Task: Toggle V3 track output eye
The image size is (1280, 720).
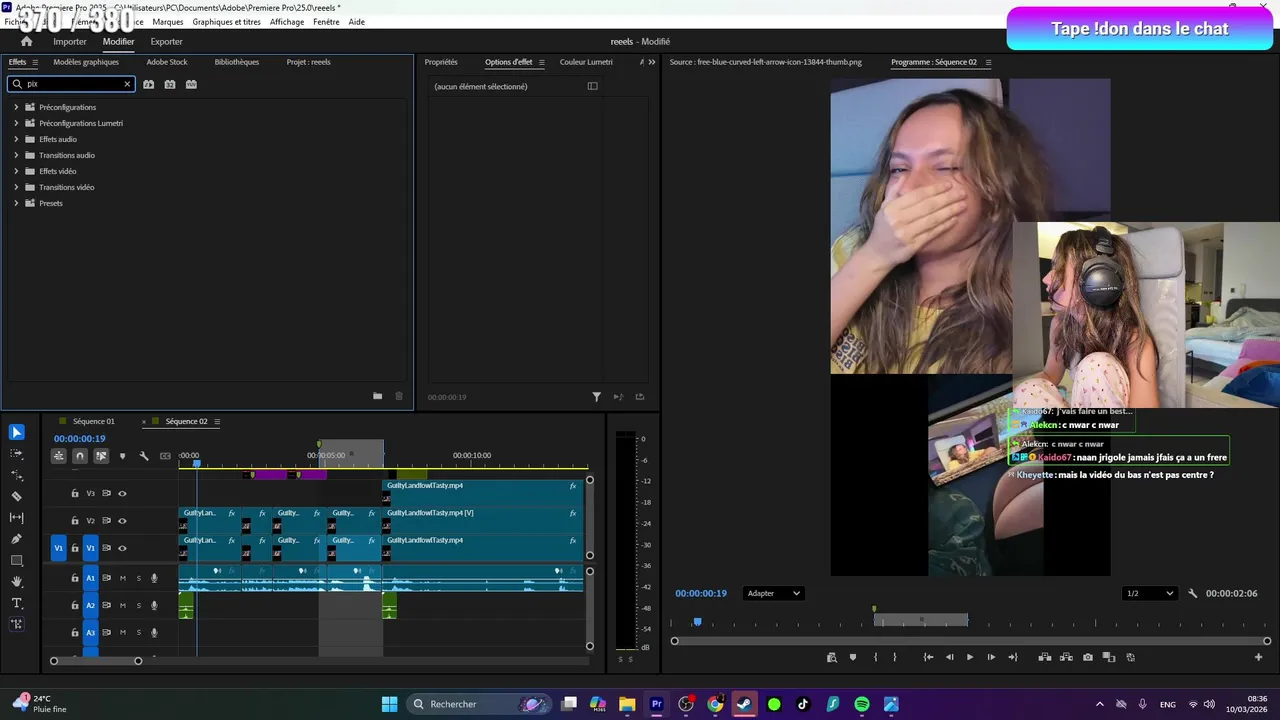Action: click(122, 493)
